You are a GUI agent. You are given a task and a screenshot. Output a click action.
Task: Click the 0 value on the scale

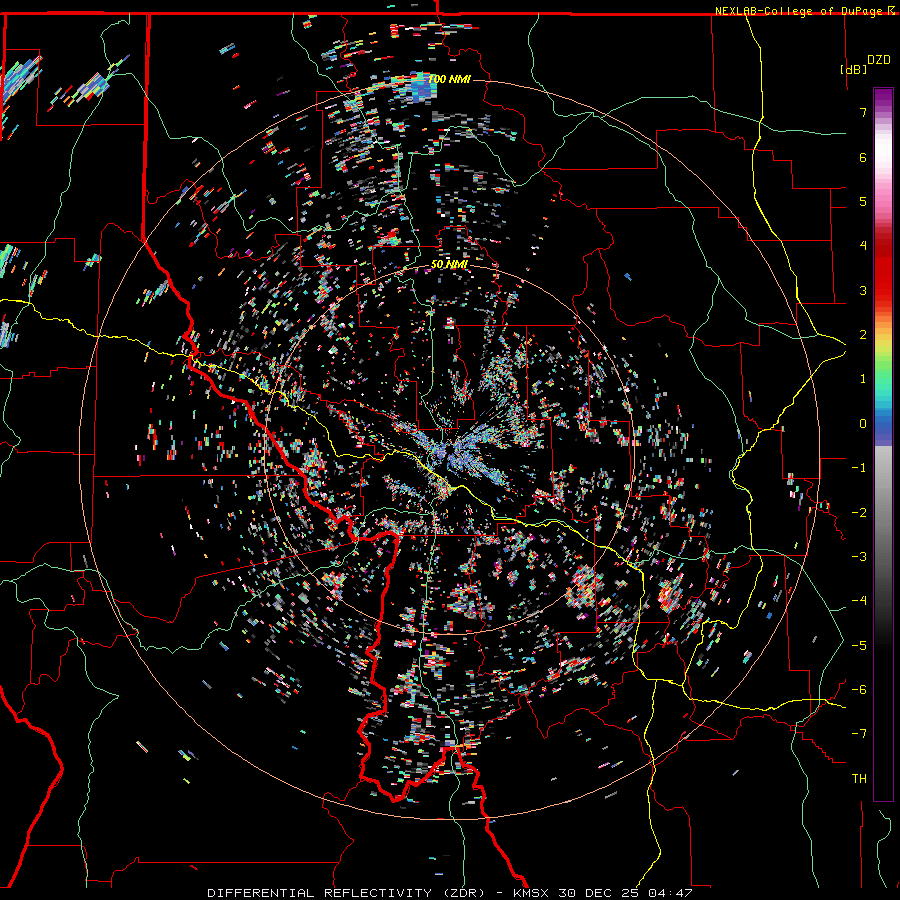(x=863, y=424)
